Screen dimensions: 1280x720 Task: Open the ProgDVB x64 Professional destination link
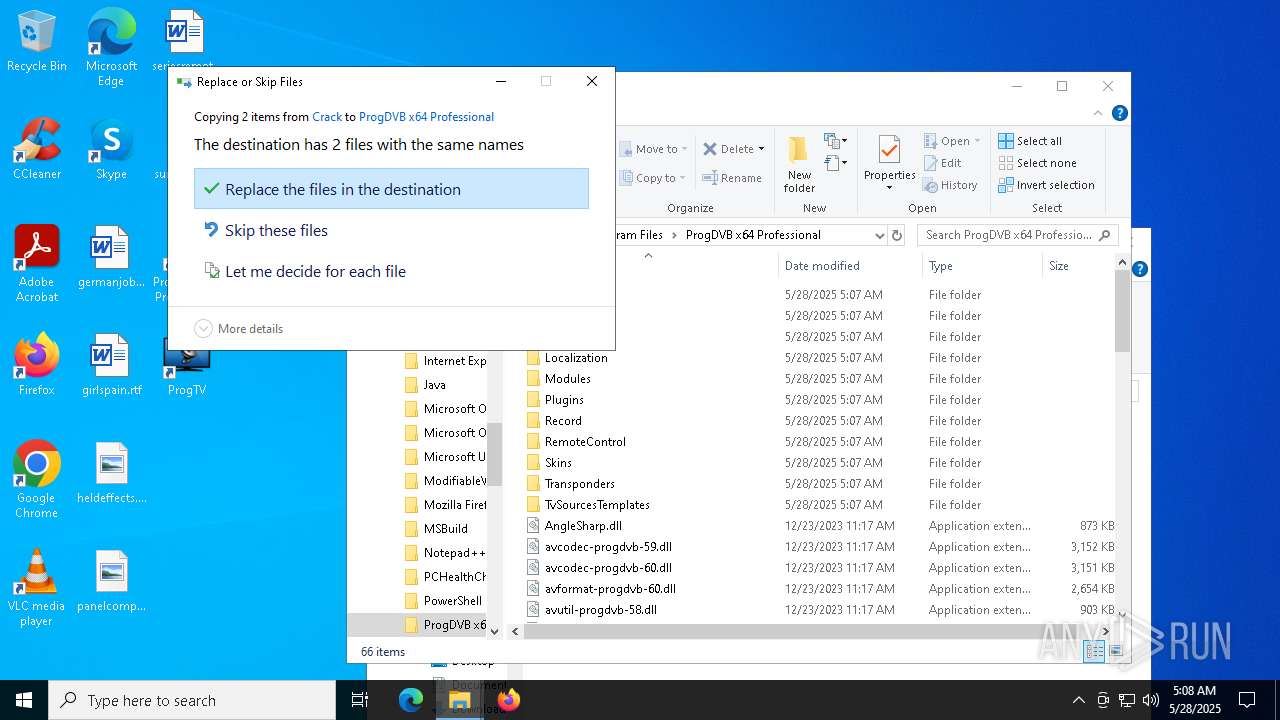pyautogui.click(x=426, y=117)
